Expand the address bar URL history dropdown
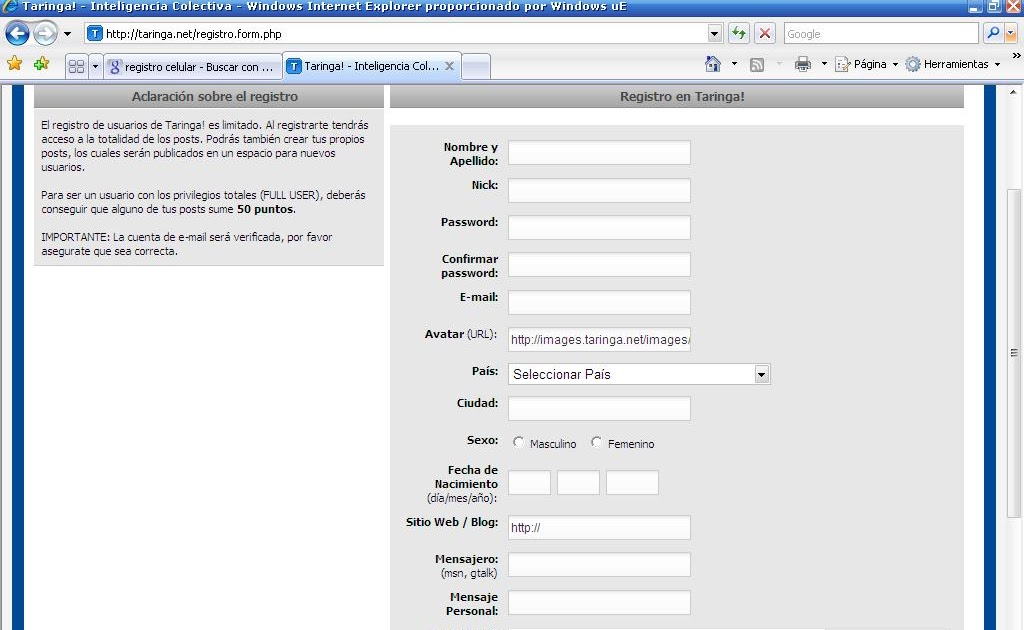 point(714,33)
